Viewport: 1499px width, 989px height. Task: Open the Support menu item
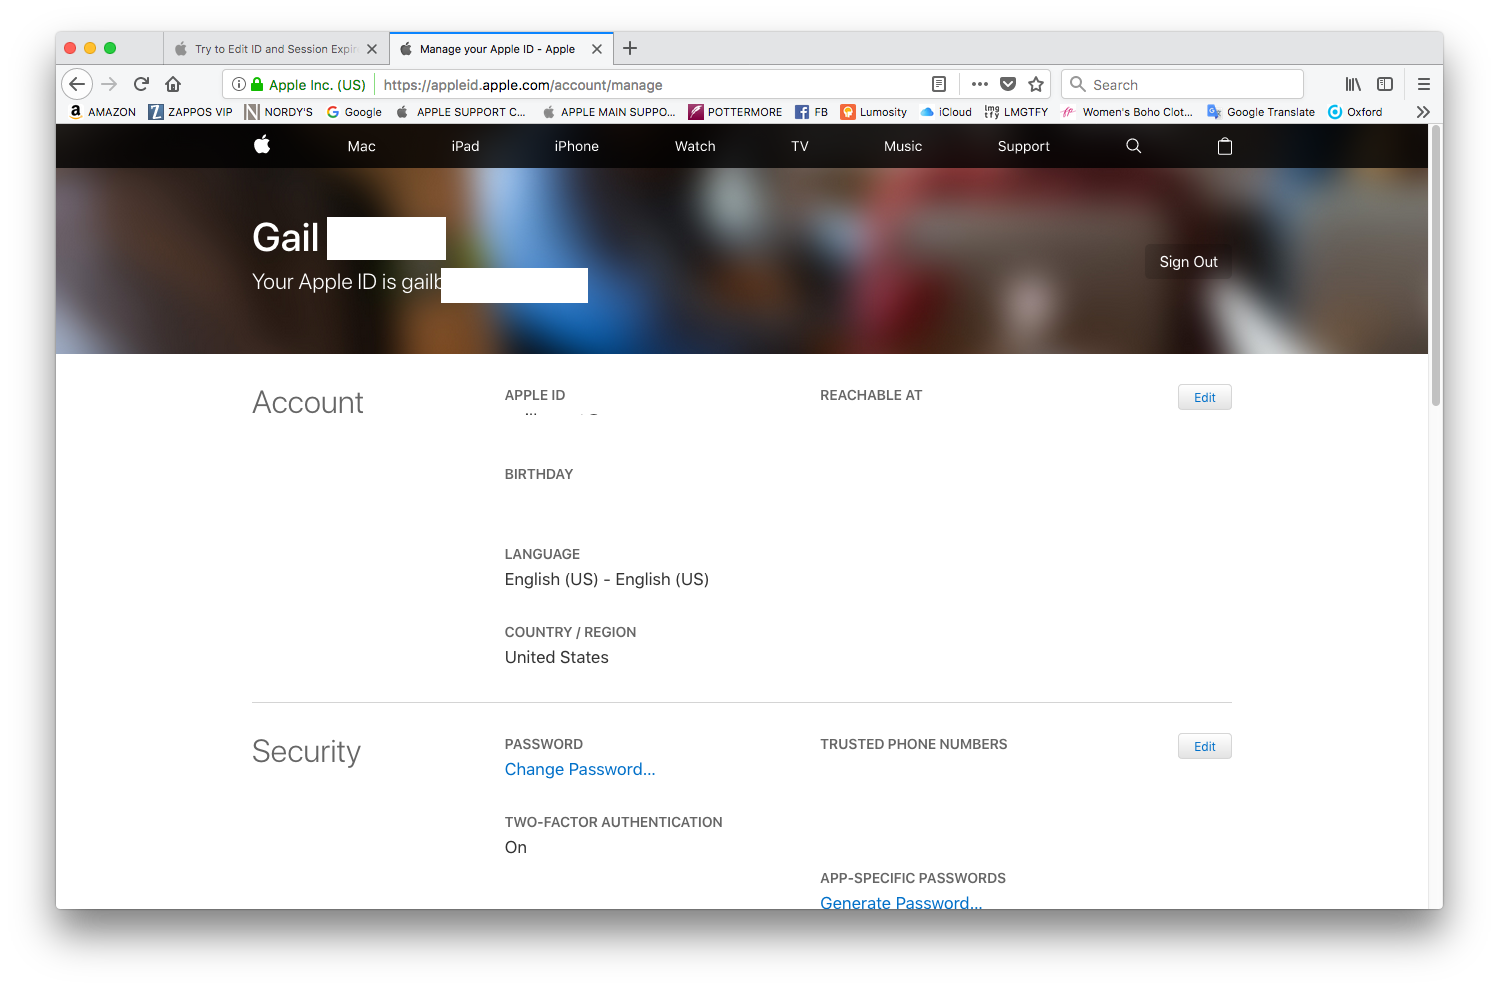pyautogui.click(x=1023, y=146)
